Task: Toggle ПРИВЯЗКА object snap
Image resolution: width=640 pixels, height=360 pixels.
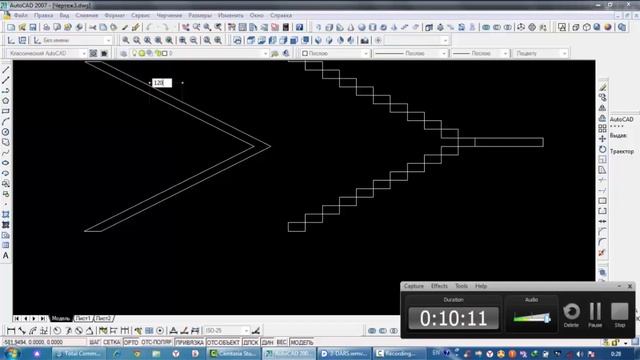Action: click(189, 342)
